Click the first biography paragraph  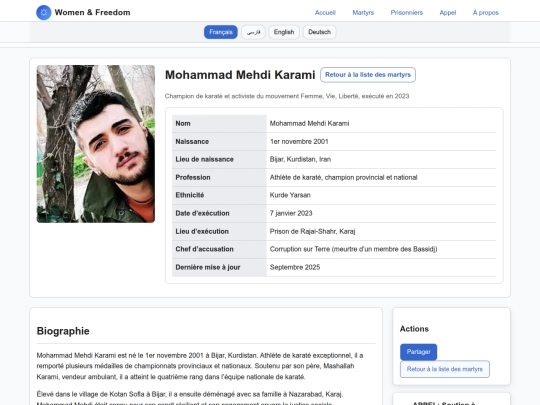point(200,366)
